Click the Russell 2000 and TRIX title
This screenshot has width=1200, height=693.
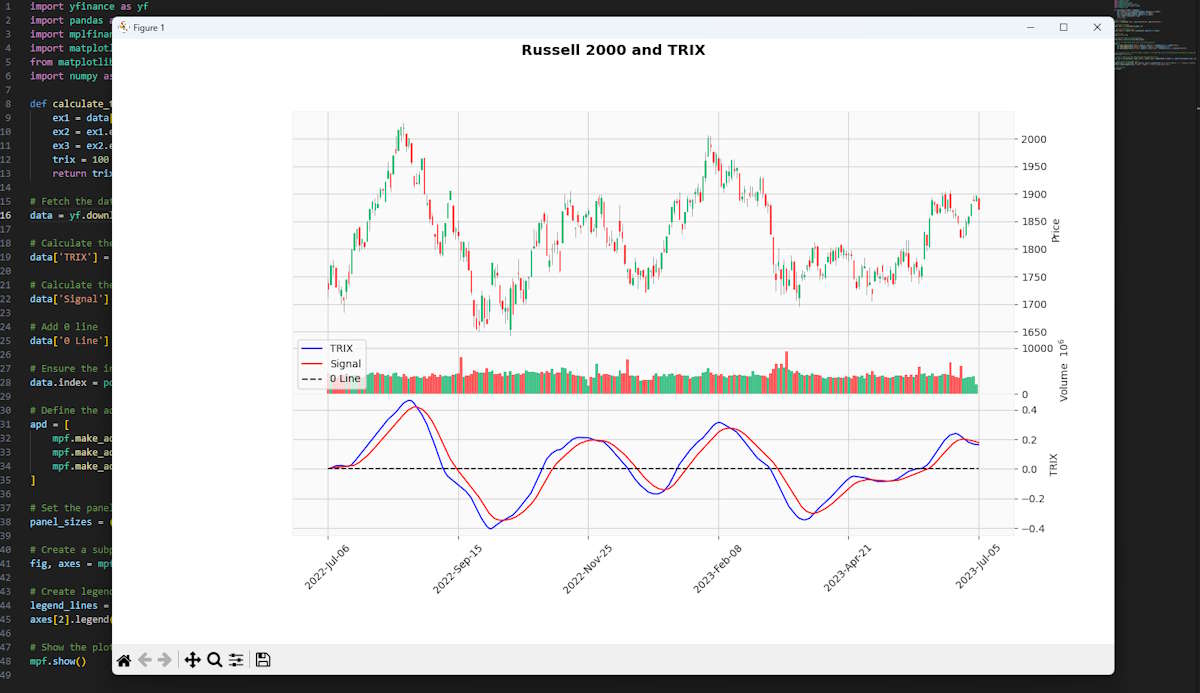[613, 49]
